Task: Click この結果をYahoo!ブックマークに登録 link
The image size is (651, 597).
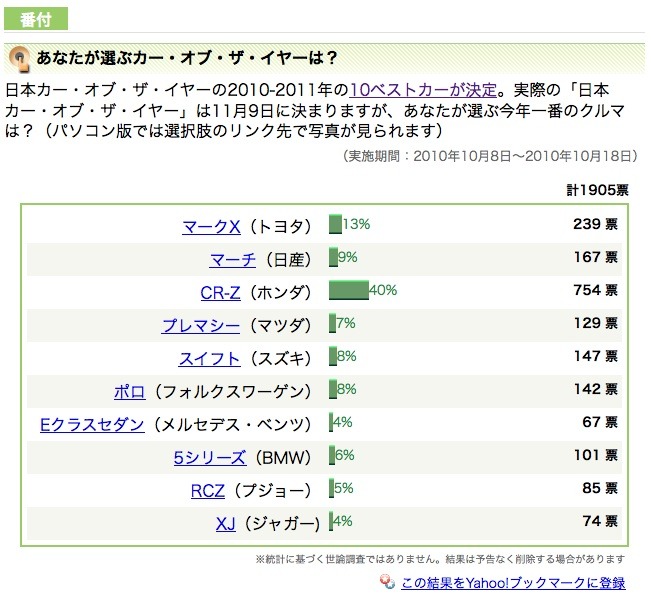Action: coord(513,582)
